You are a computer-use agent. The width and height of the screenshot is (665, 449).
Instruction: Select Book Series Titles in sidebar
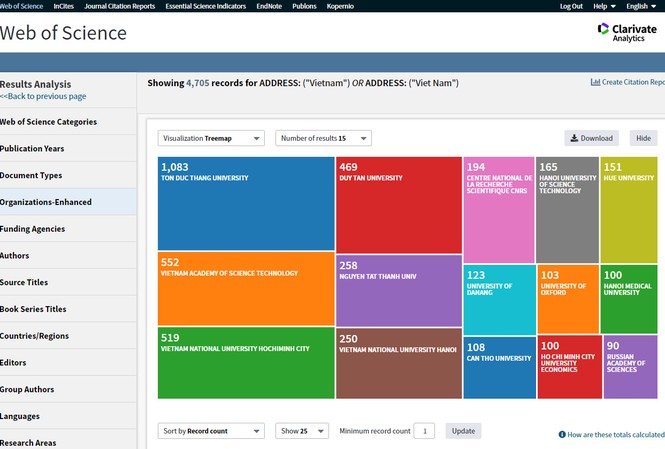tap(68, 309)
